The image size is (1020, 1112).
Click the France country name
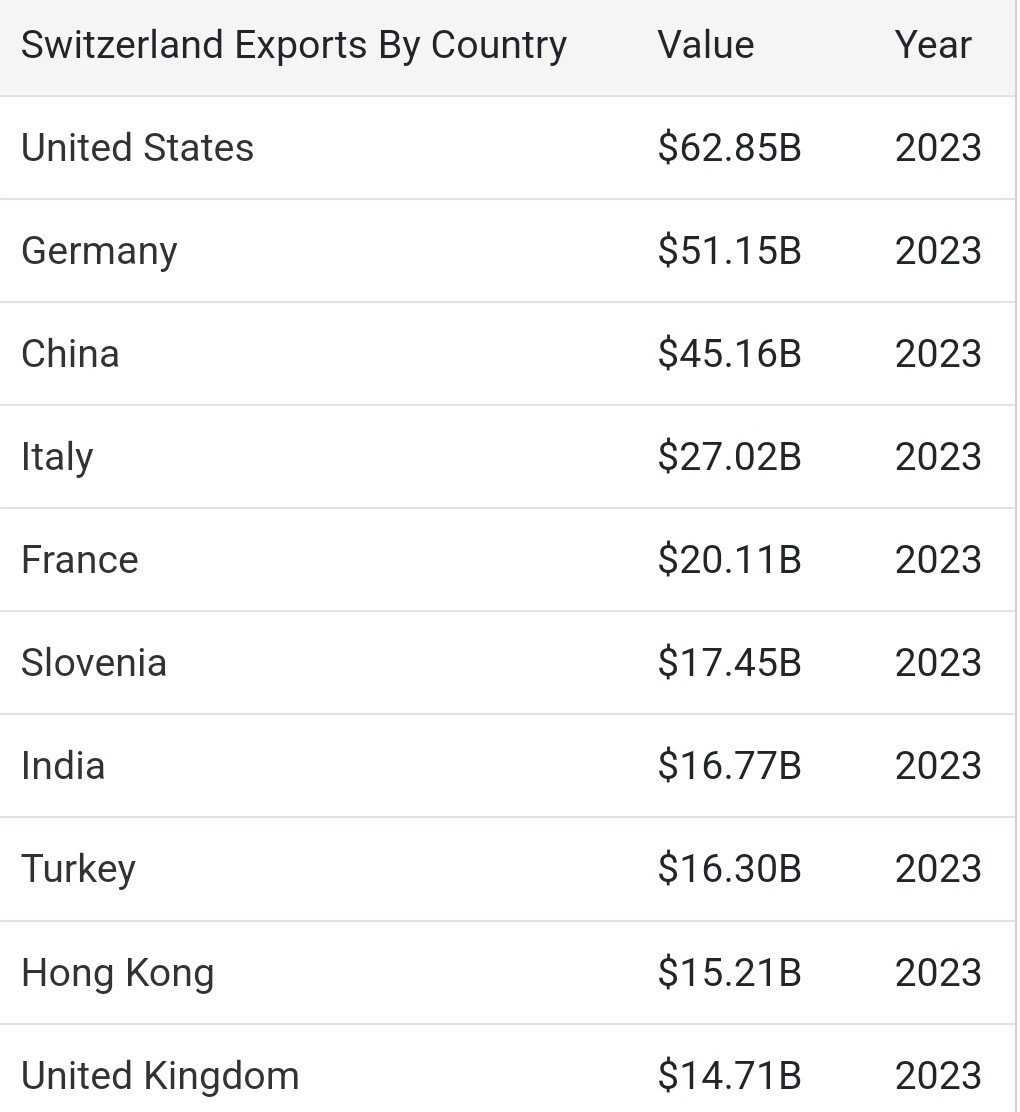[79, 560]
